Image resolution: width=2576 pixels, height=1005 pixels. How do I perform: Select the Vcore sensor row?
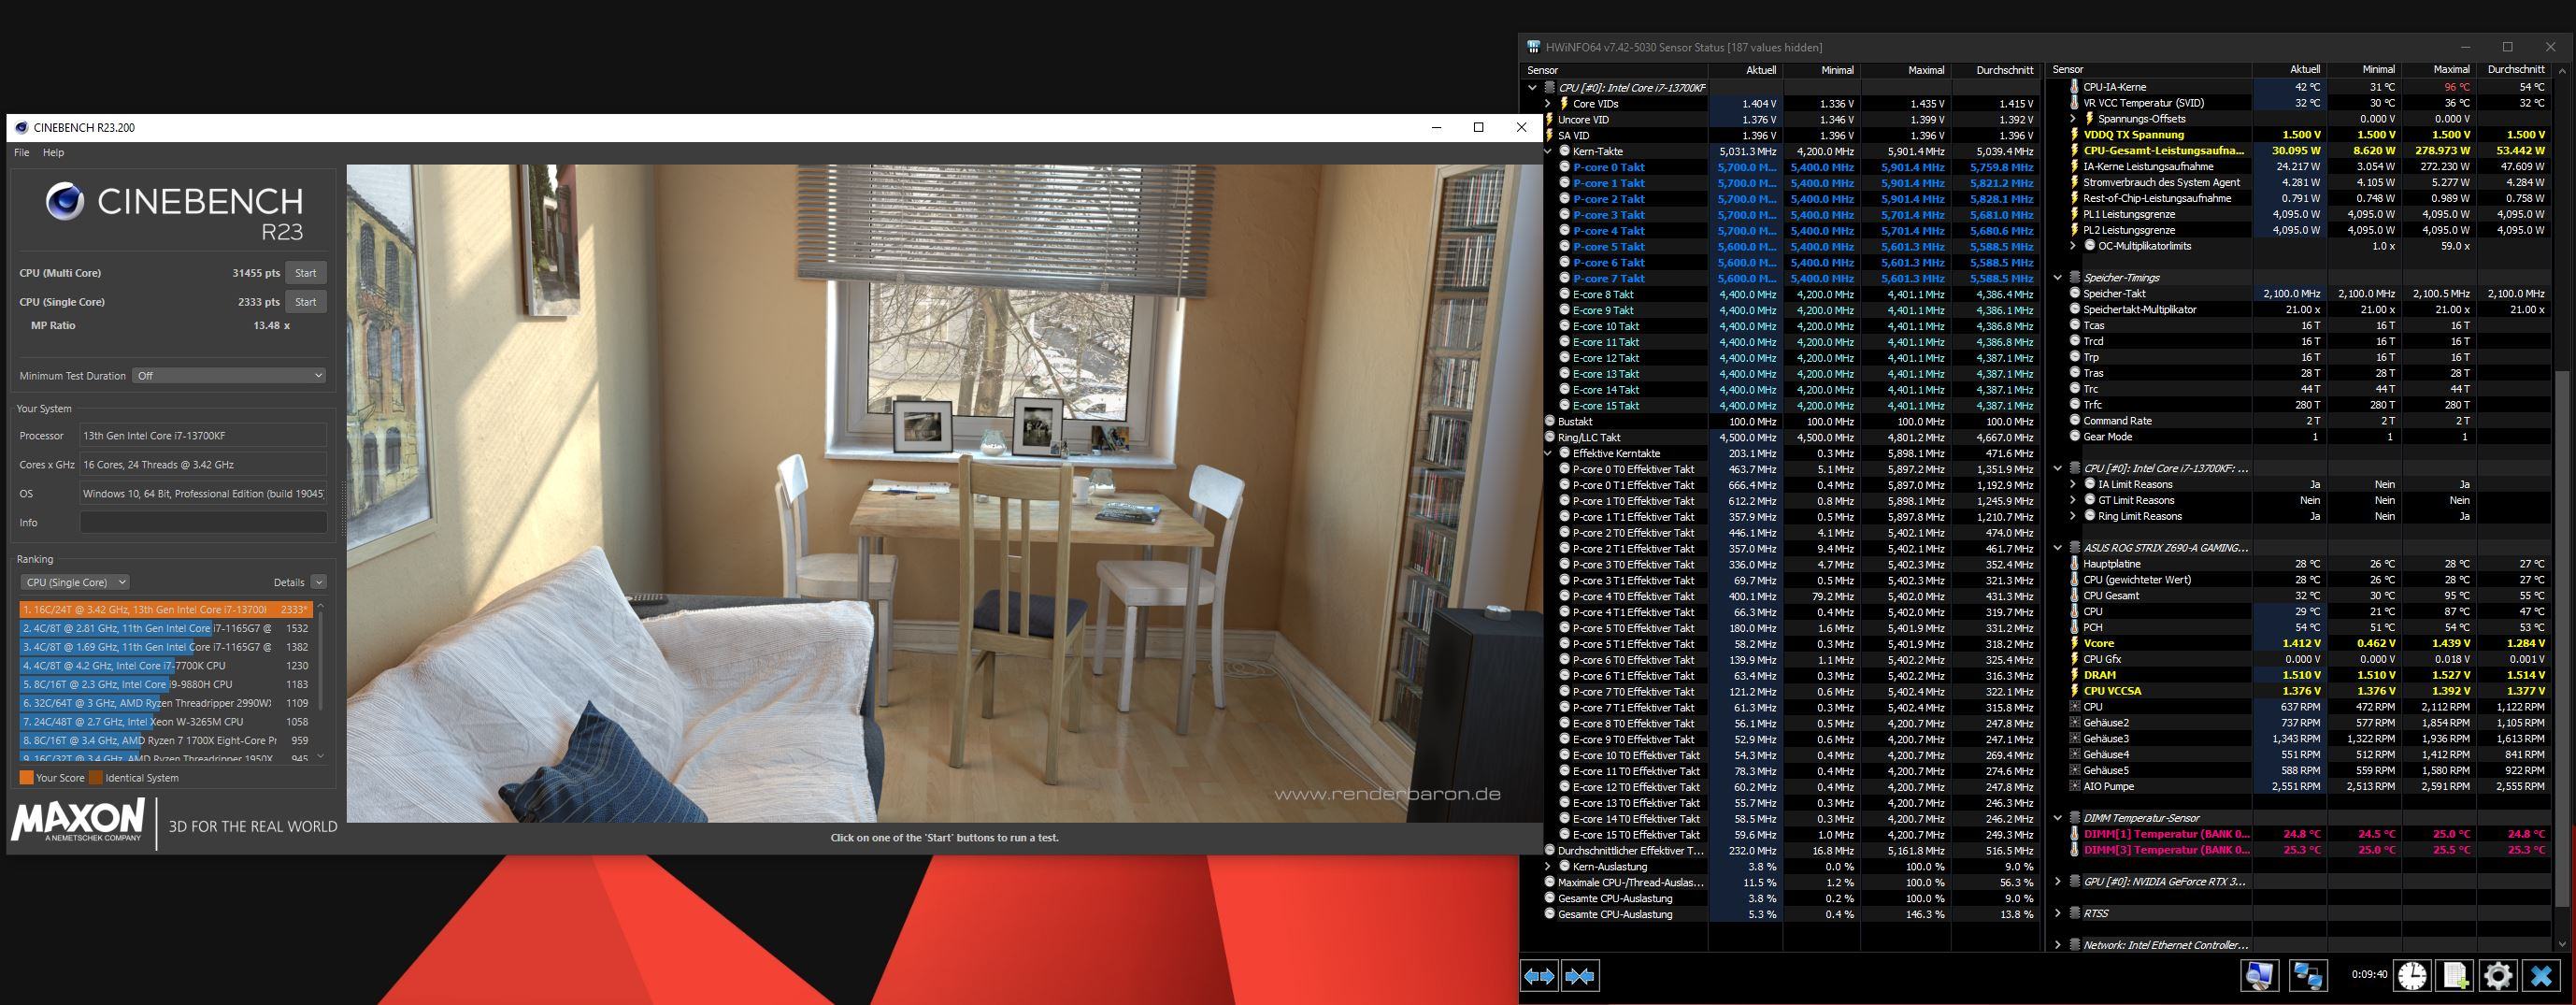click(2308, 644)
